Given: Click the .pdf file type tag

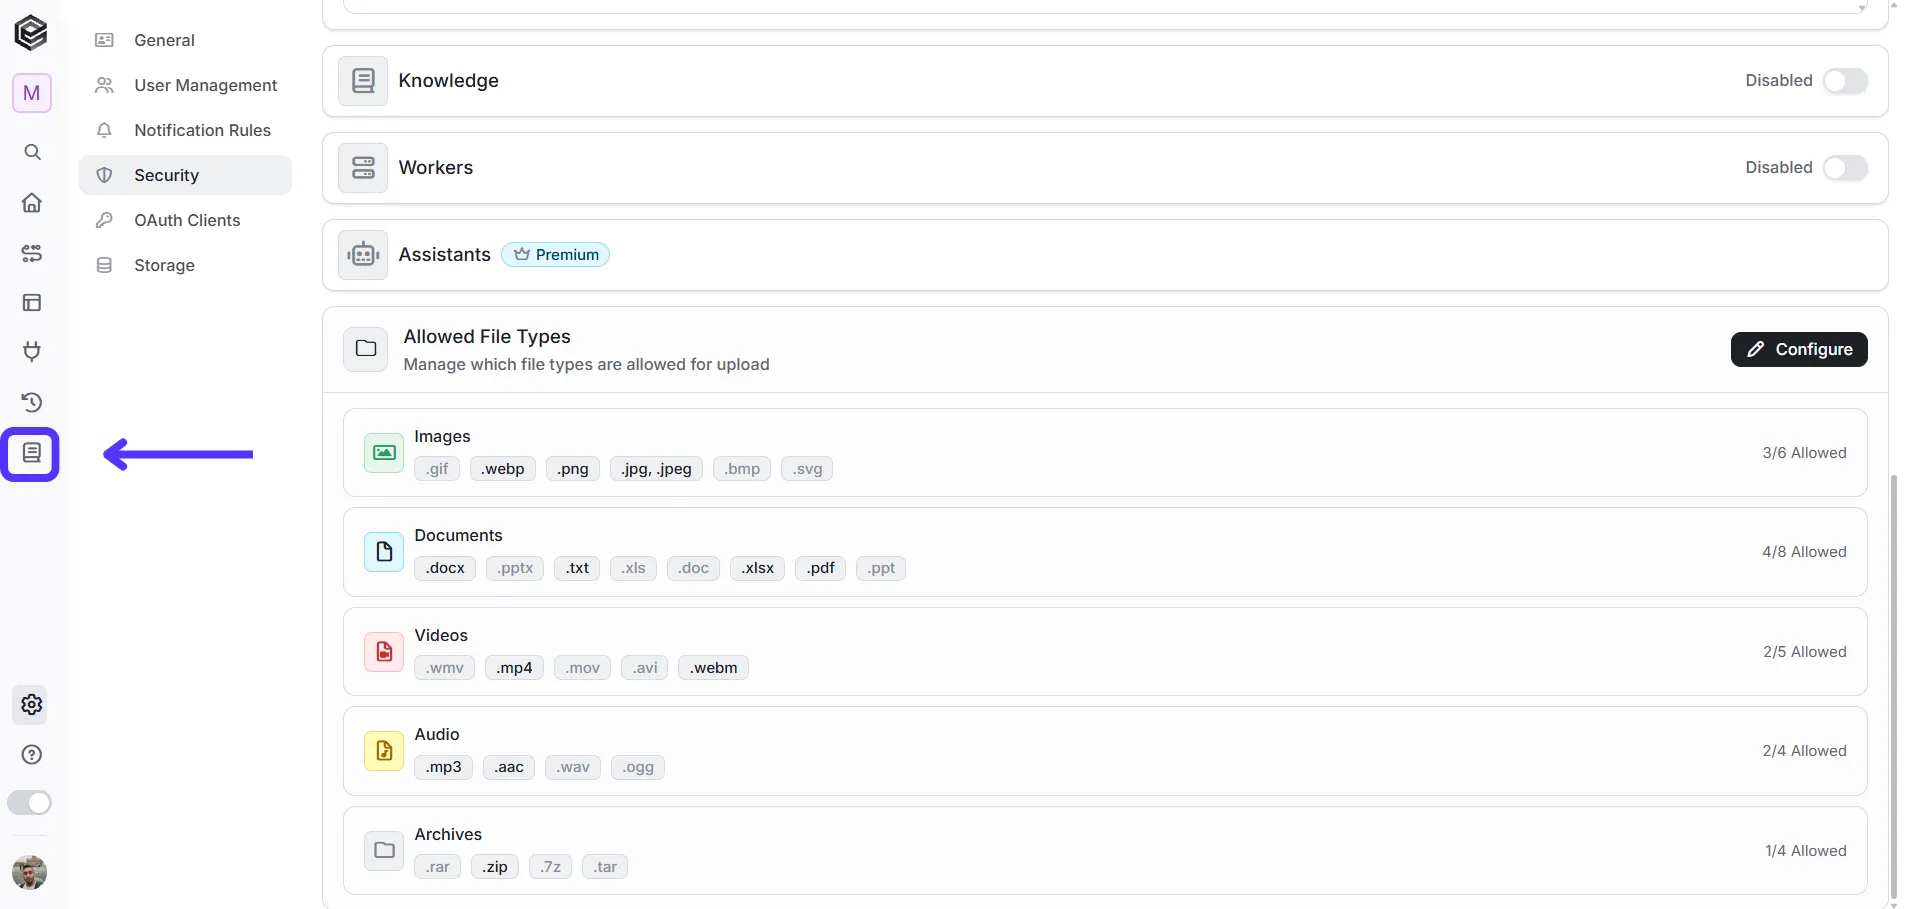Looking at the screenshot, I should pyautogui.click(x=821, y=568).
